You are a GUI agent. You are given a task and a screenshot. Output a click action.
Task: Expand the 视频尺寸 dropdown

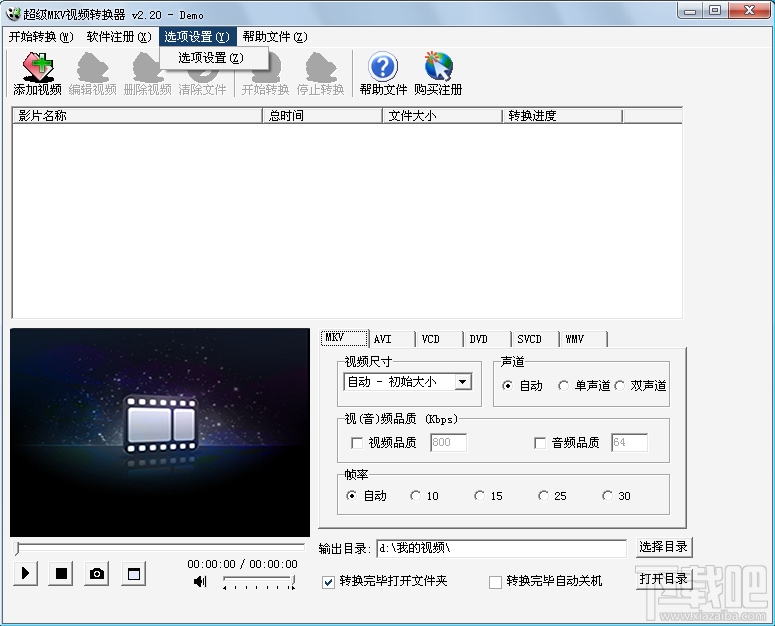(463, 382)
